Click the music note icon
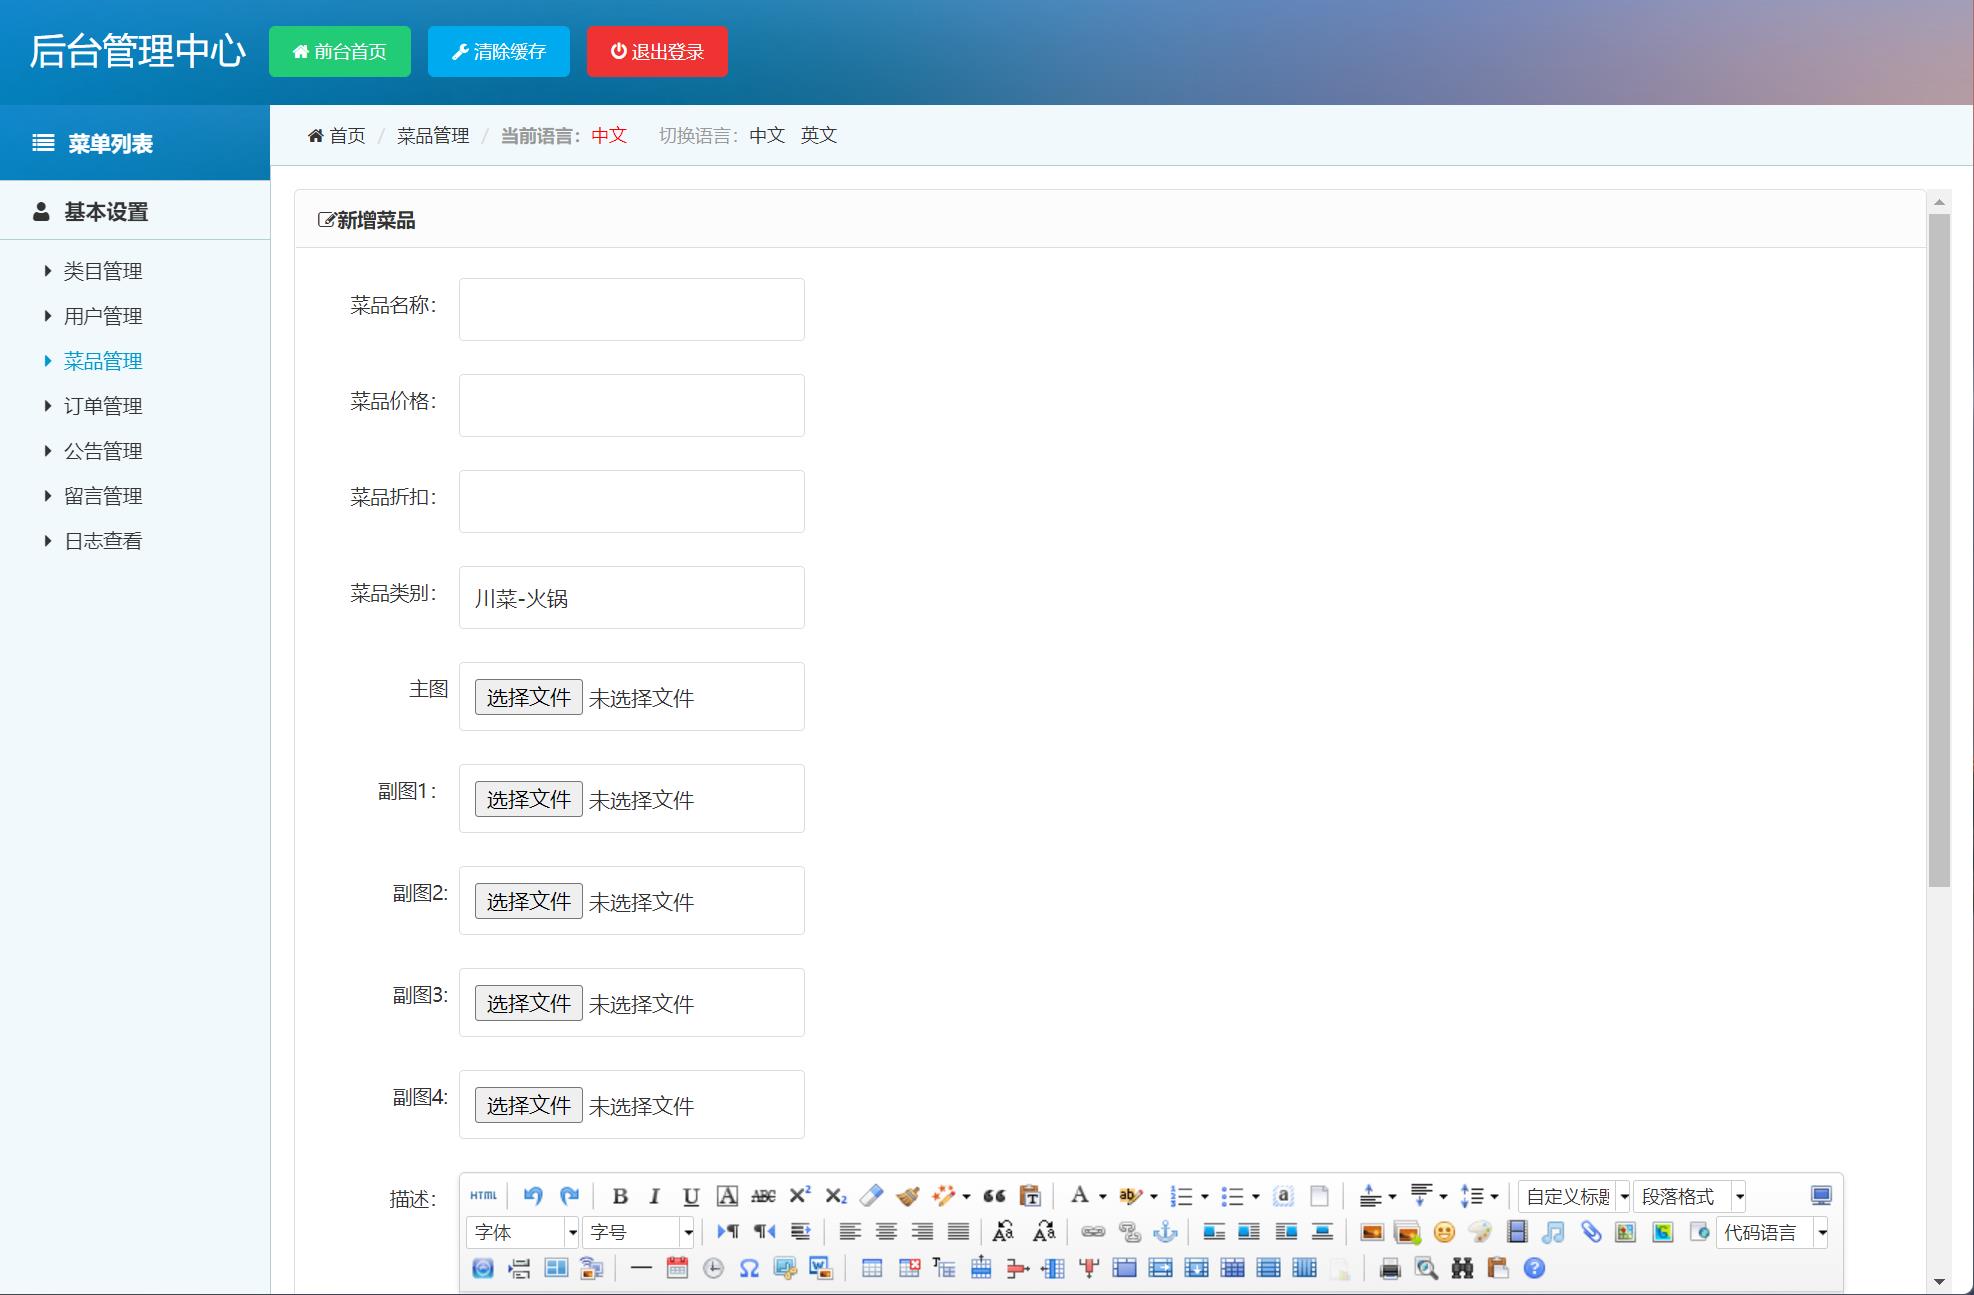The image size is (1974, 1295). point(1553,1232)
